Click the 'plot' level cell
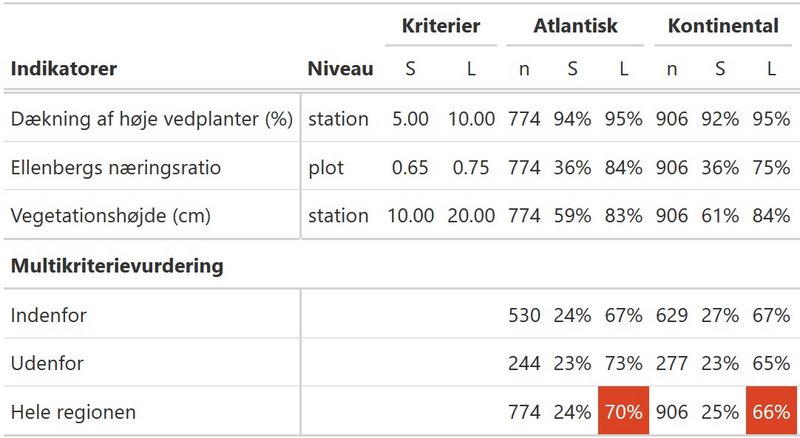The width and height of the screenshot is (800, 438). click(x=326, y=168)
